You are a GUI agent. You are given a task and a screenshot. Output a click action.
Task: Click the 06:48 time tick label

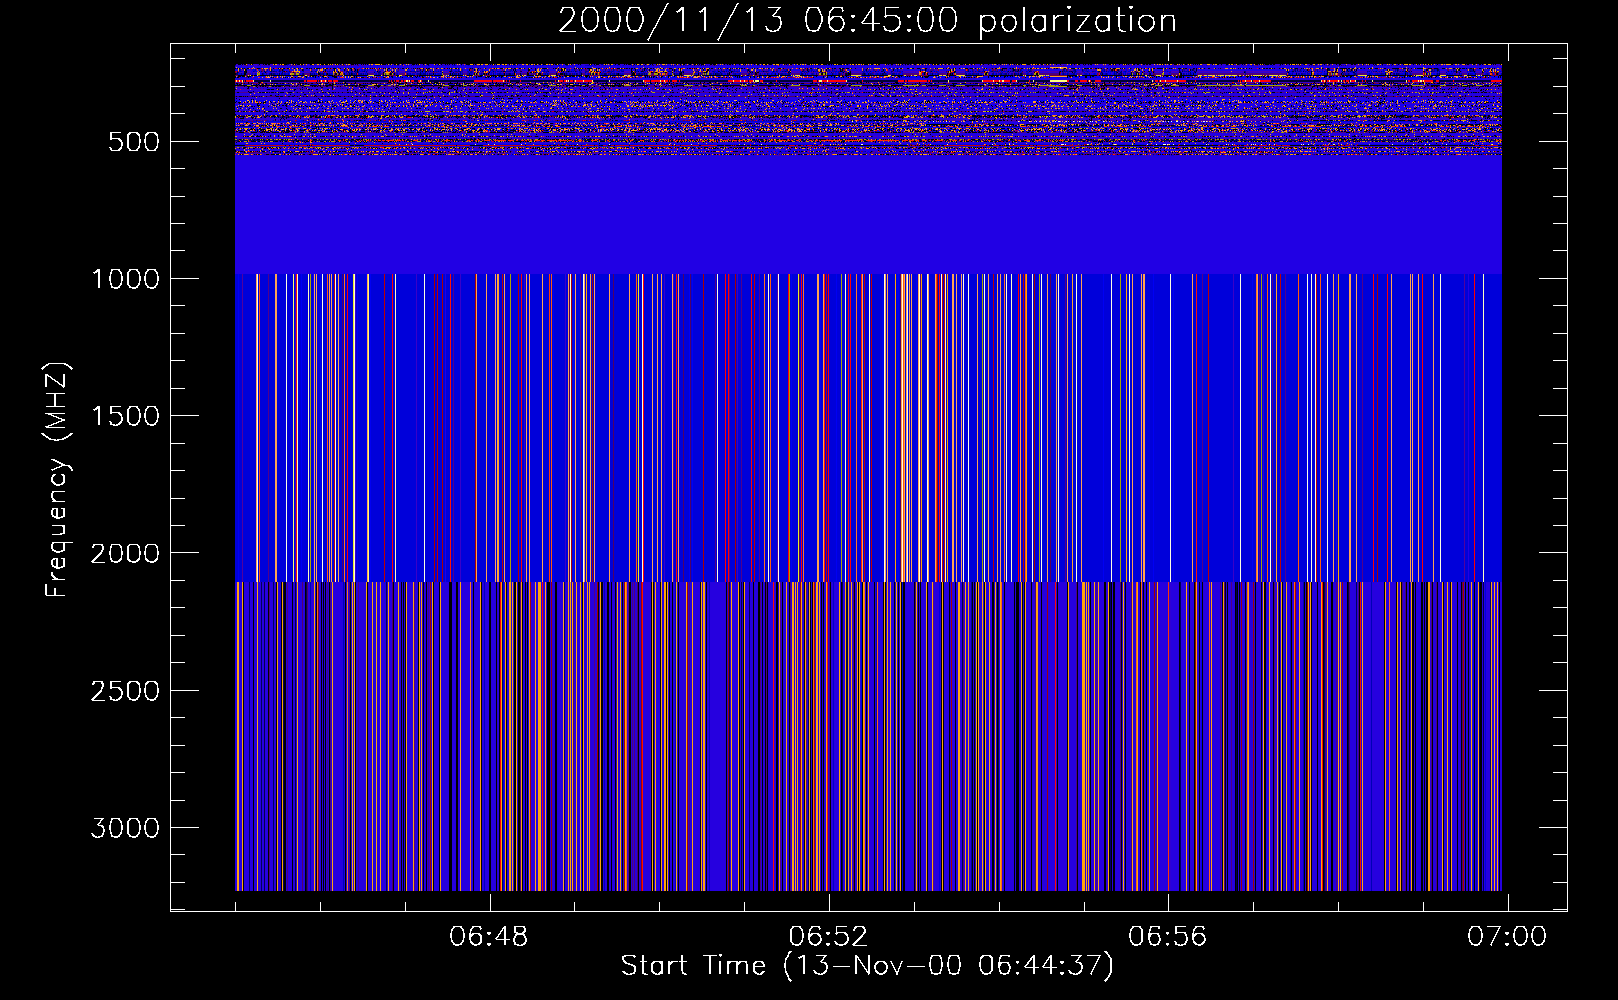pyautogui.click(x=489, y=937)
